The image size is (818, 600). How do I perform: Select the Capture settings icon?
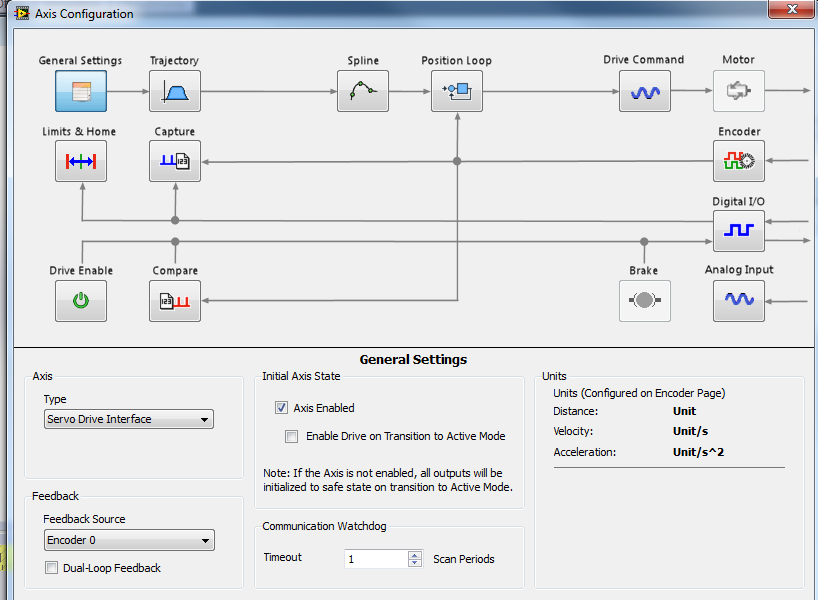[175, 161]
